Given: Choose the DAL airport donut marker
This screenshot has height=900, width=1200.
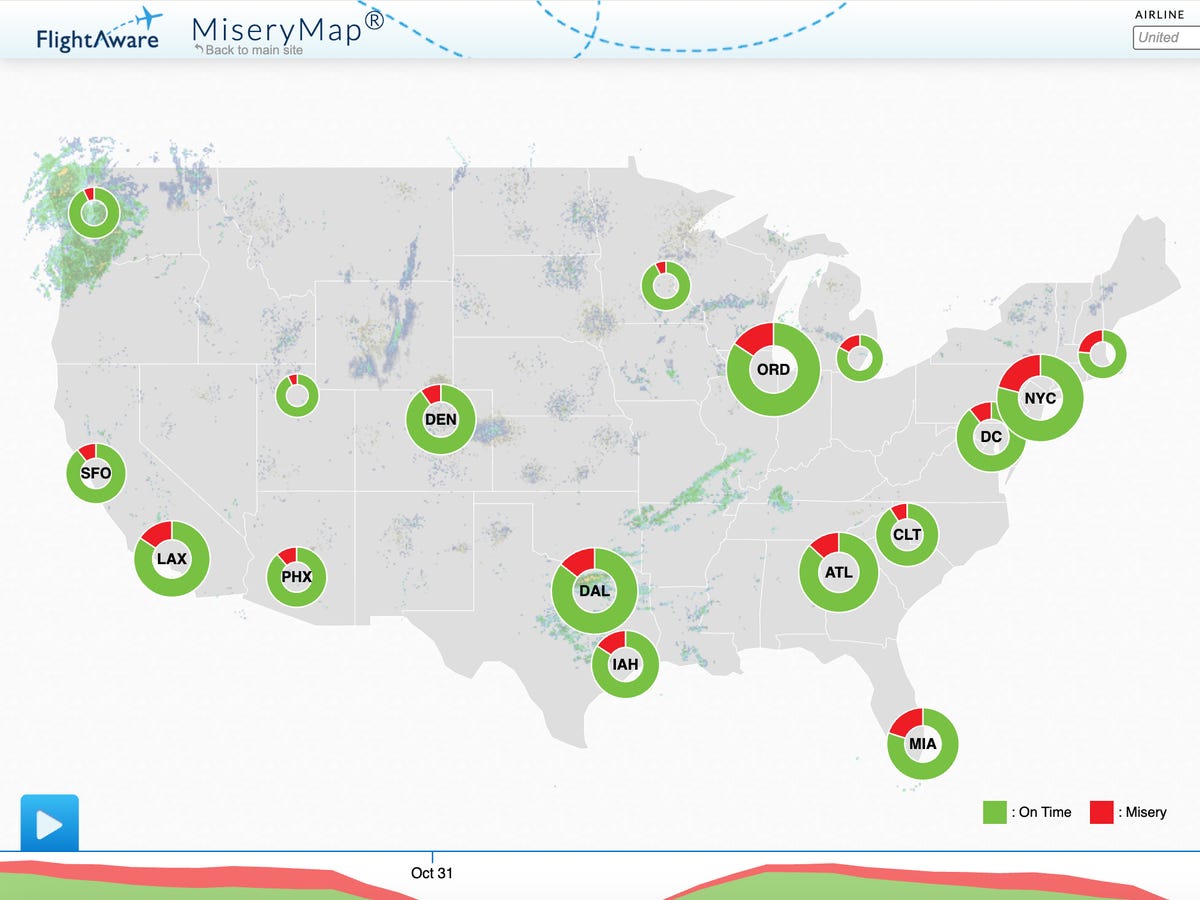Looking at the screenshot, I should click(x=594, y=590).
